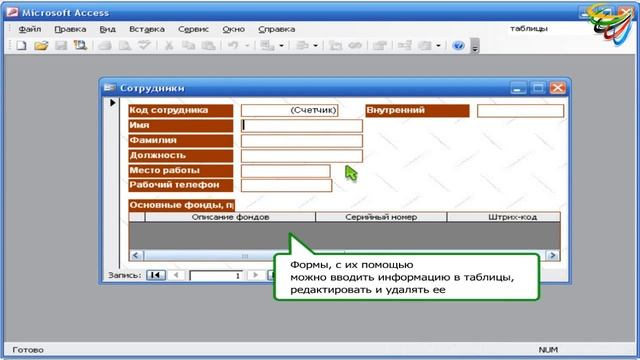Click the Print toolbar icon
Screen dimensions: 640x360
105,45
